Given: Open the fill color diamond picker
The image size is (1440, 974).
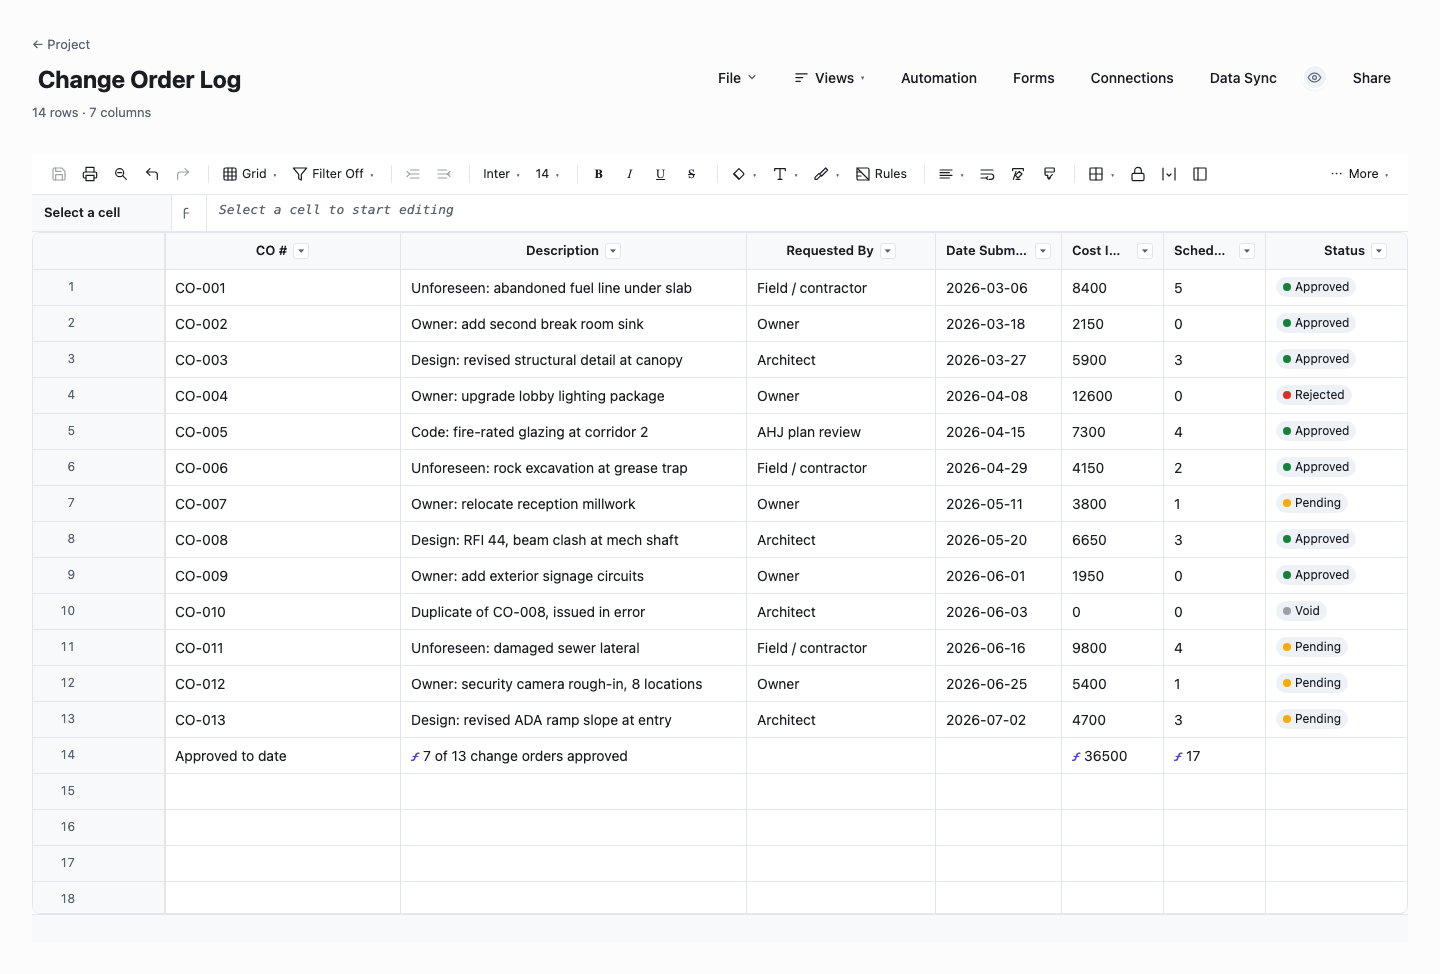Looking at the screenshot, I should click(x=744, y=174).
